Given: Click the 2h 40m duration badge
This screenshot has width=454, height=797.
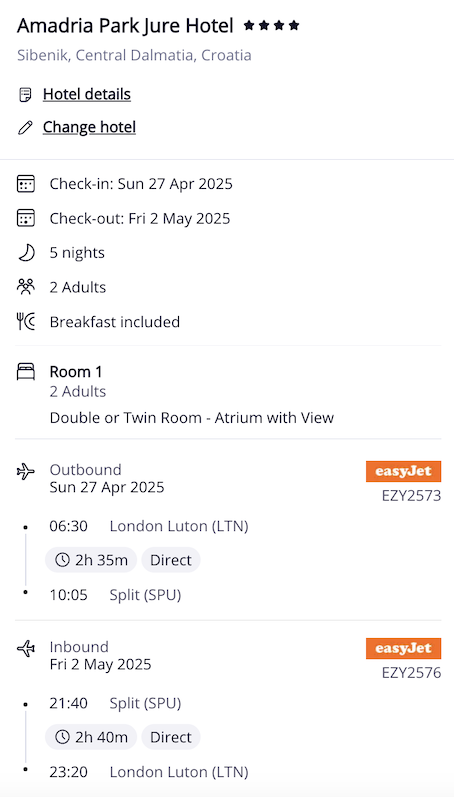Looking at the screenshot, I should point(91,737).
